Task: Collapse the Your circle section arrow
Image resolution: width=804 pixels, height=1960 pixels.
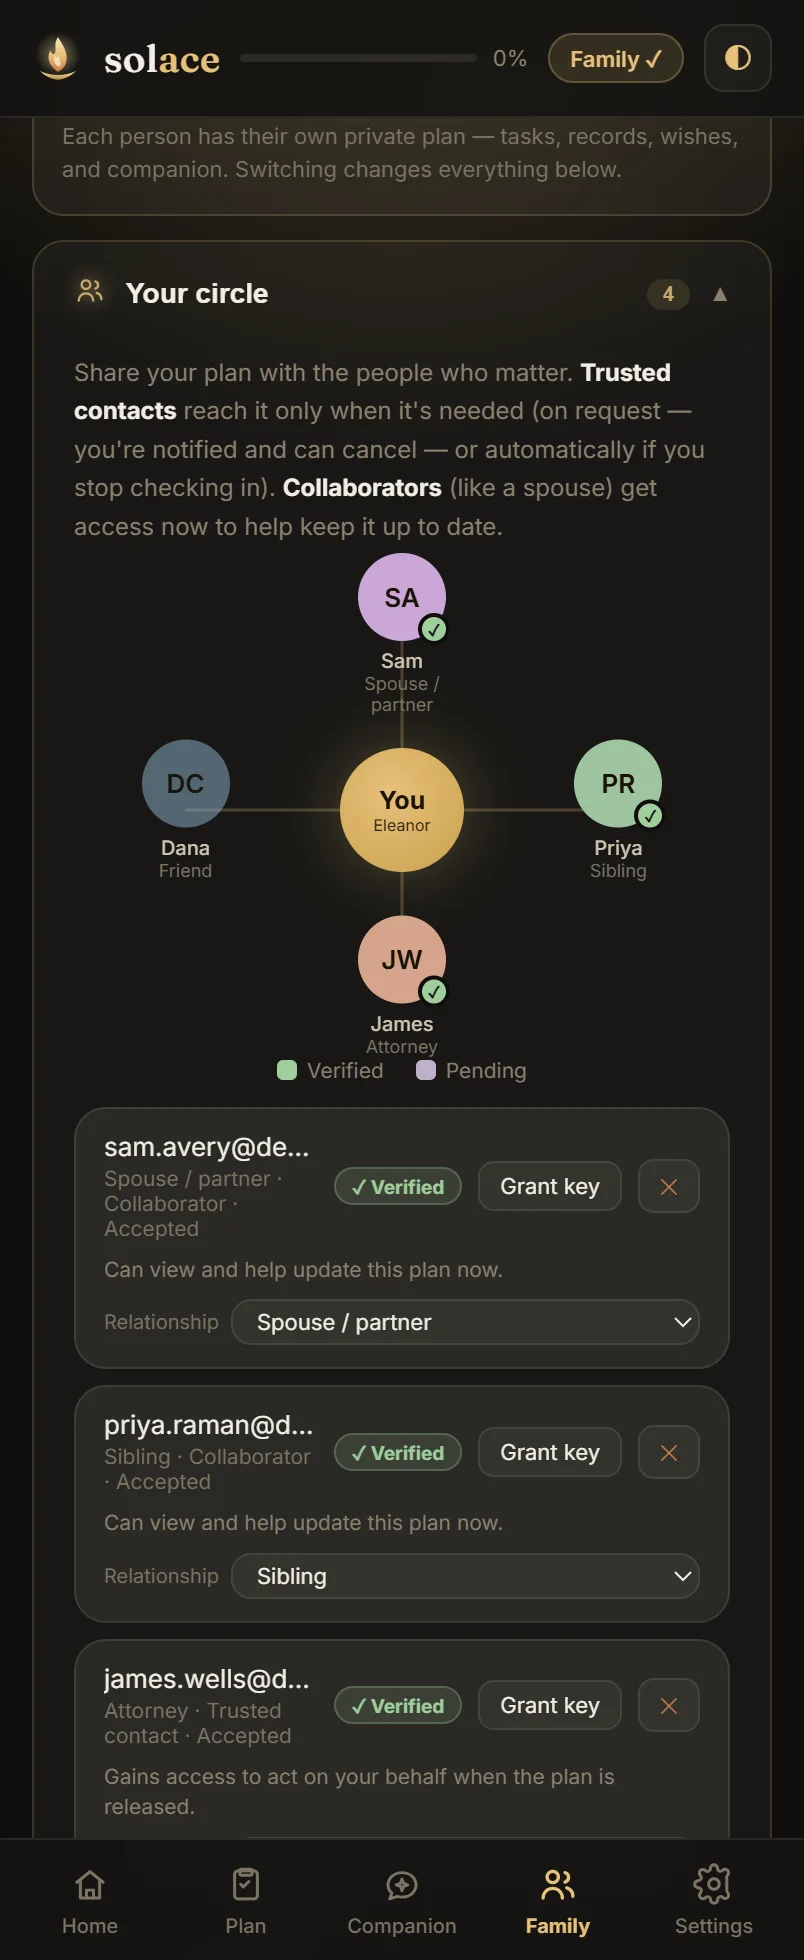Action: 720,294
